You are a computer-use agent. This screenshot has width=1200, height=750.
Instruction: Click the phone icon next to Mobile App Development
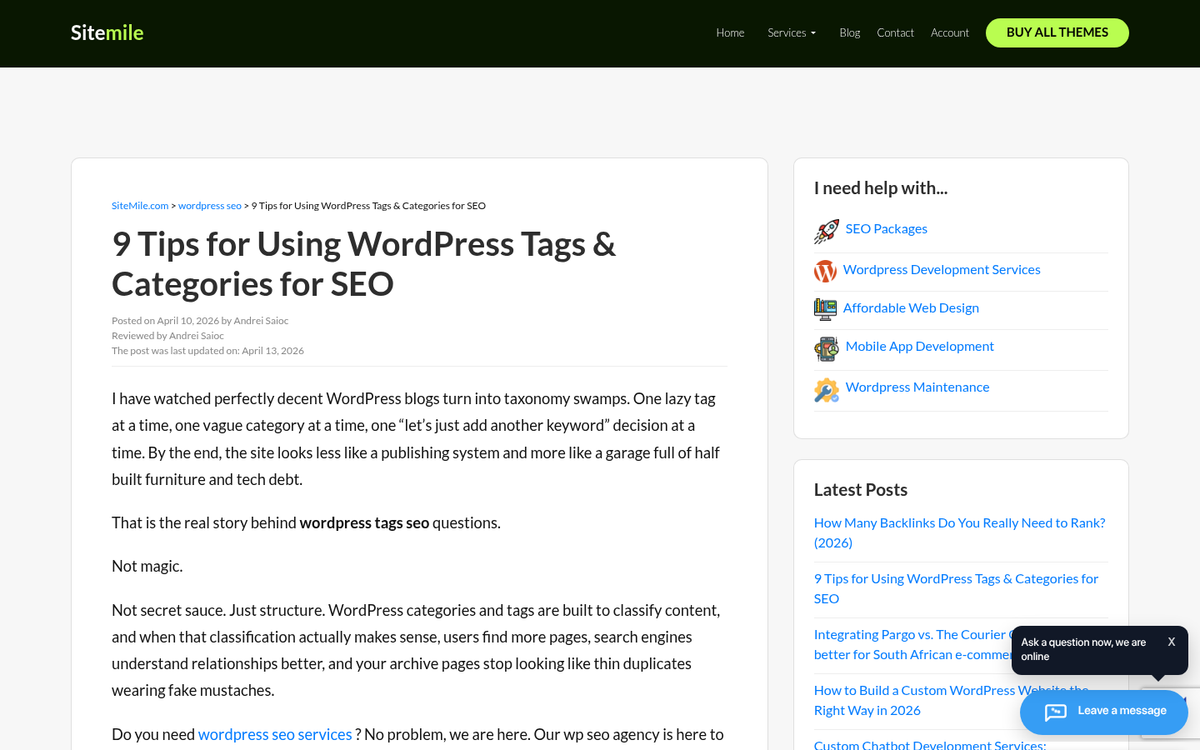826,348
